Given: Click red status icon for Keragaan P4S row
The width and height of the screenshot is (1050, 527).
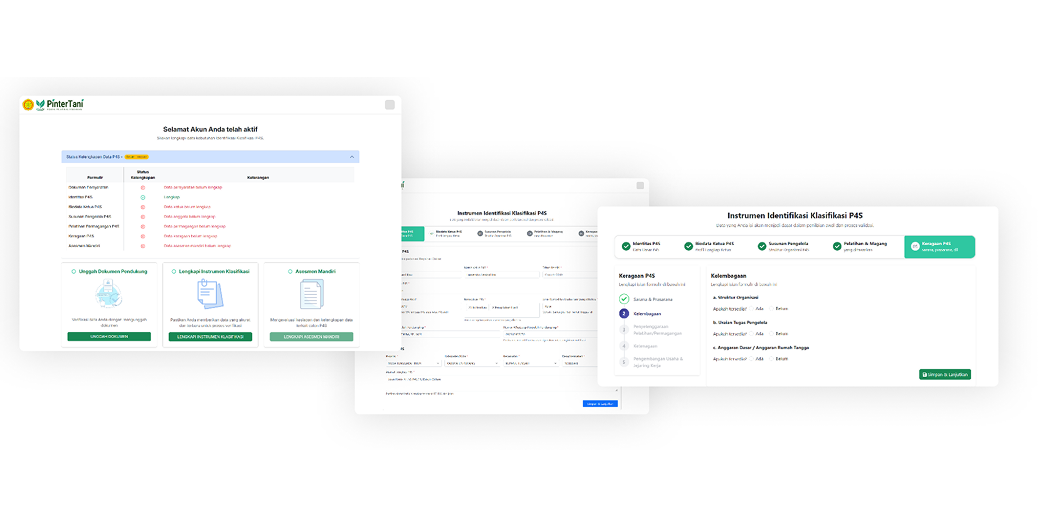Looking at the screenshot, I should pos(143,236).
